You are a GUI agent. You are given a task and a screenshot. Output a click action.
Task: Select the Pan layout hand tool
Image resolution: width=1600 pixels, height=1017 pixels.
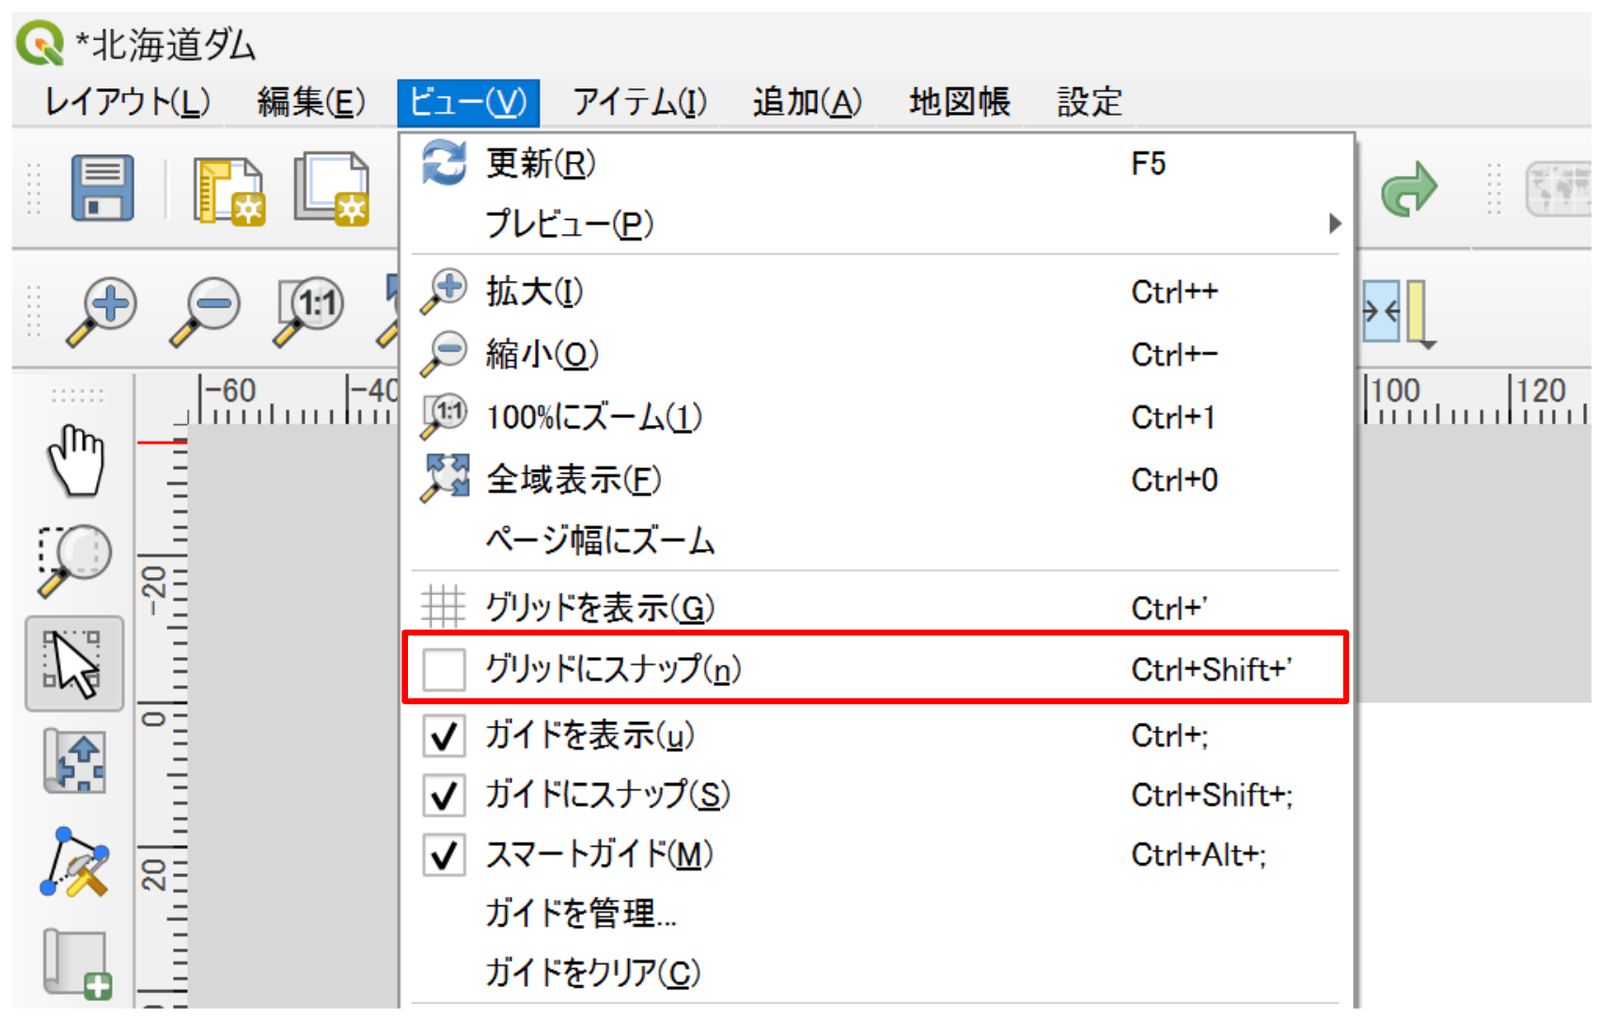[76, 460]
